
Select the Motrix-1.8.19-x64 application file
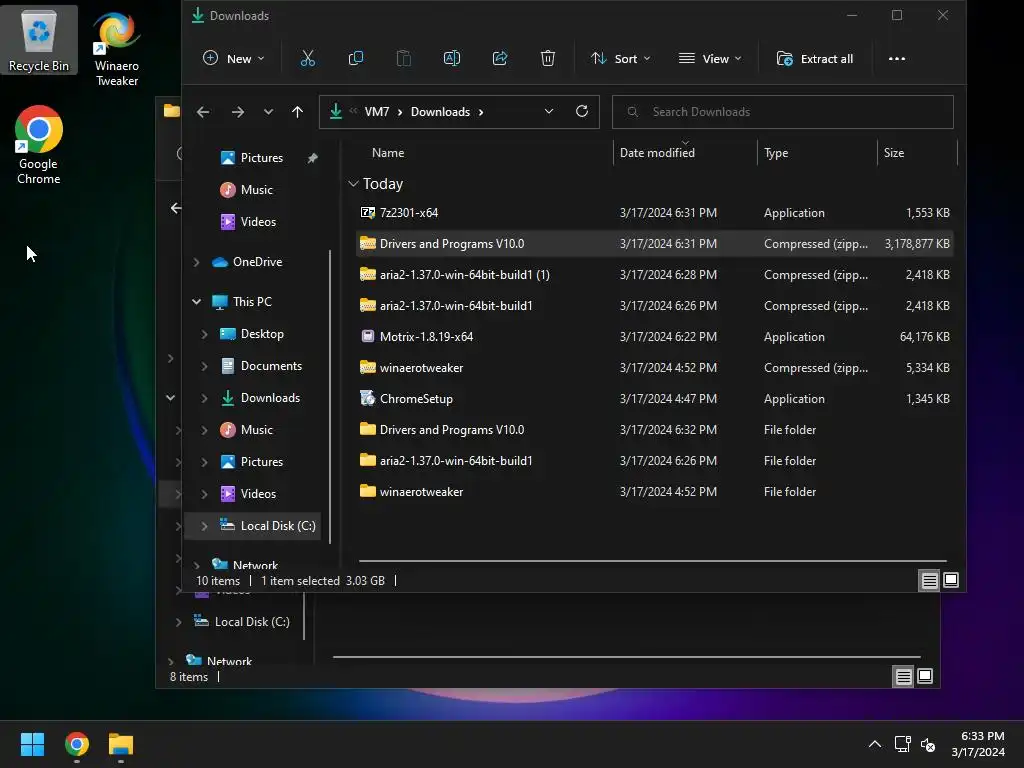click(426, 337)
